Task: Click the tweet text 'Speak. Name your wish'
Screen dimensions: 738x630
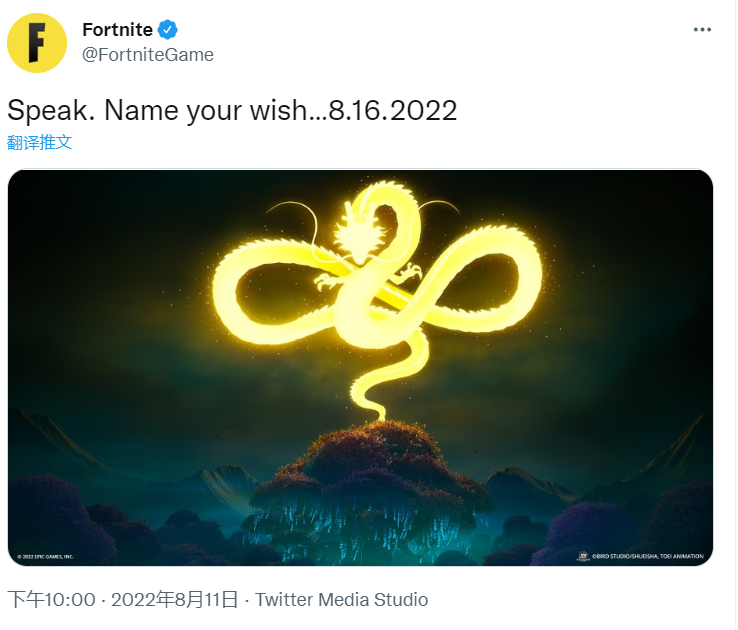Action: (157, 111)
